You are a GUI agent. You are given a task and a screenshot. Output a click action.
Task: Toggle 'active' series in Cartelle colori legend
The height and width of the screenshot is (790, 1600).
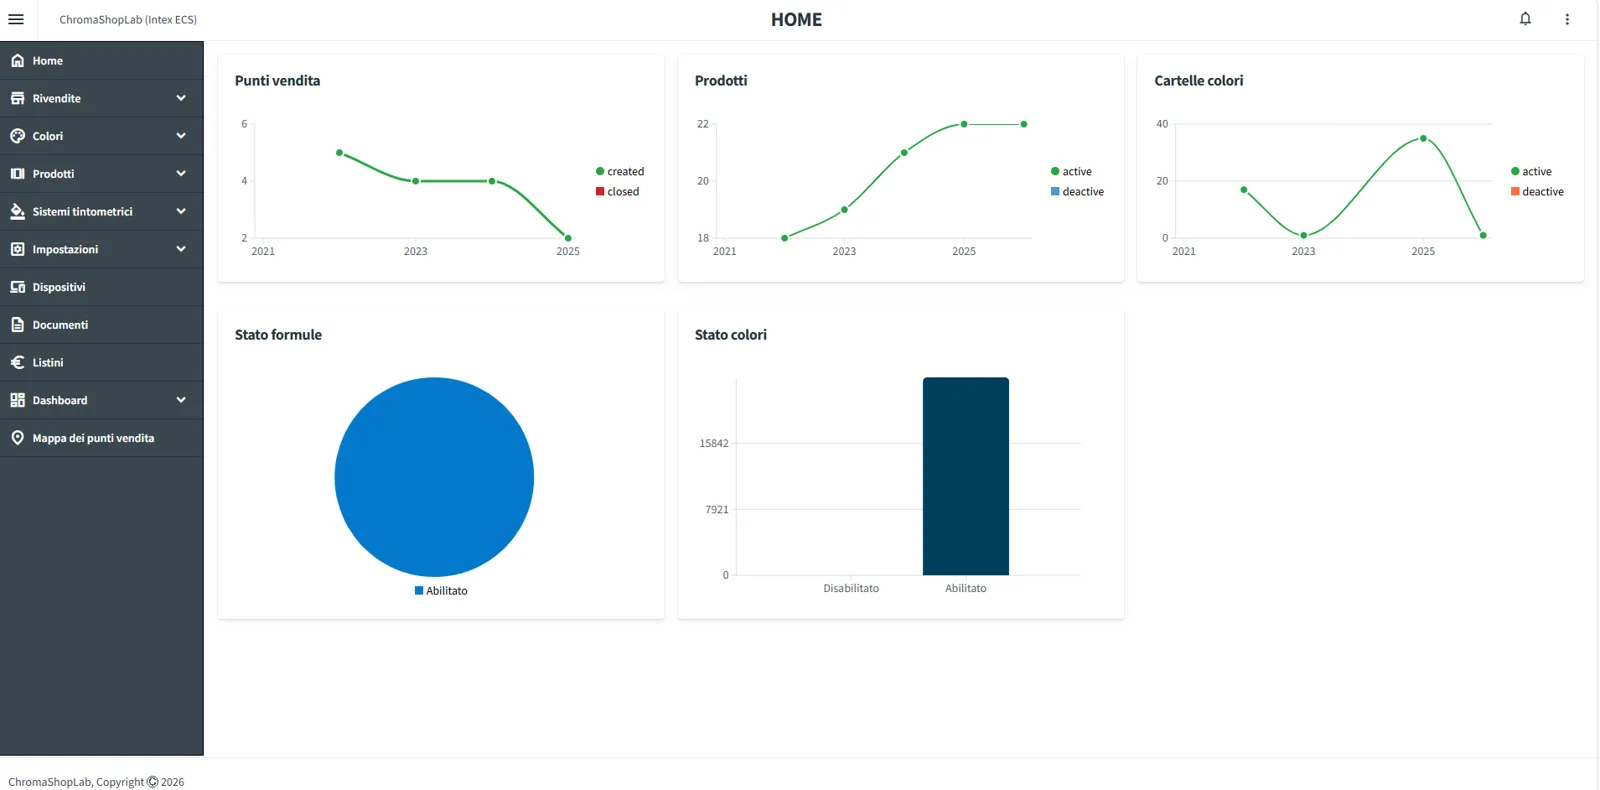point(1531,172)
